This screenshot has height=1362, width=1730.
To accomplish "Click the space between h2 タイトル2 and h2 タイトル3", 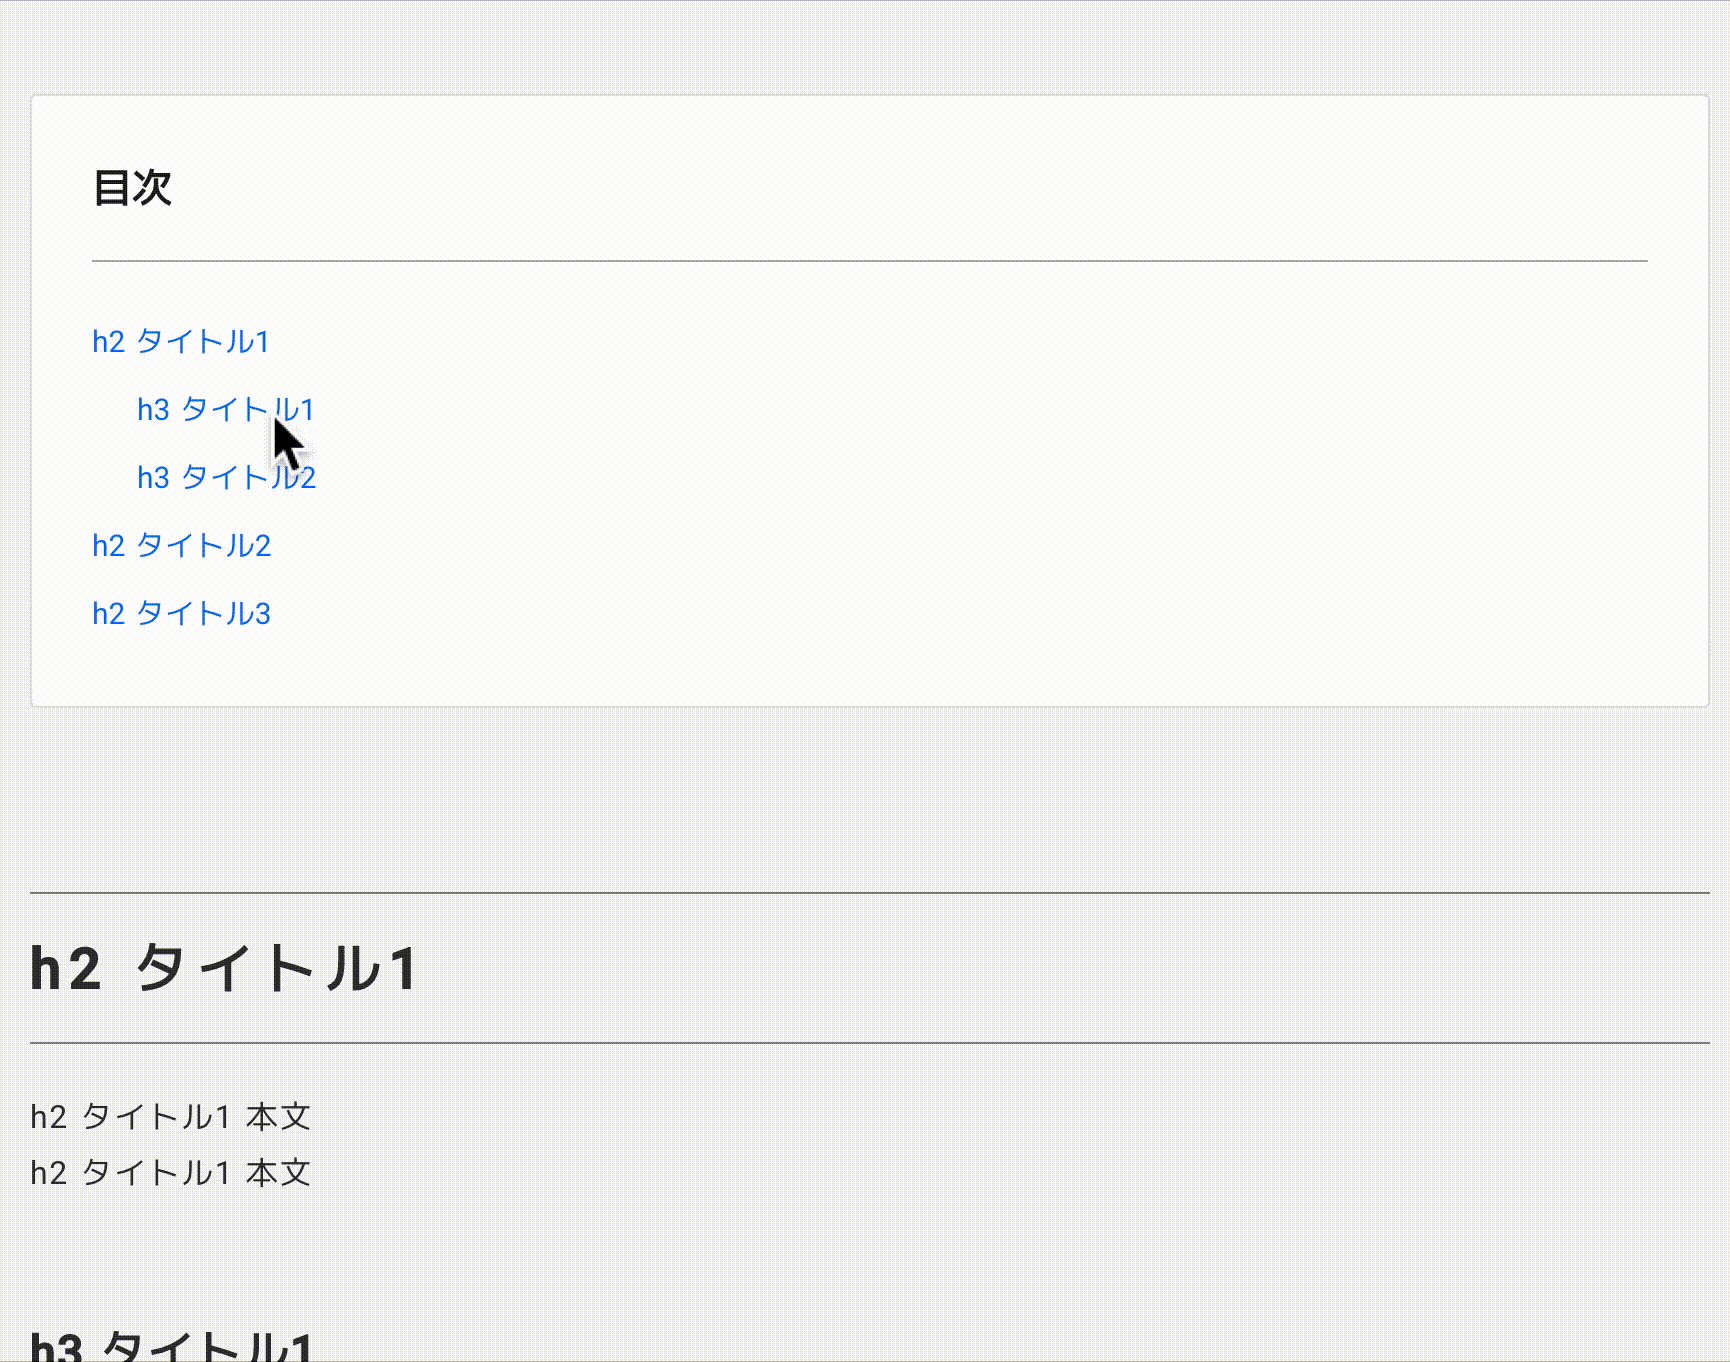I will (181, 578).
